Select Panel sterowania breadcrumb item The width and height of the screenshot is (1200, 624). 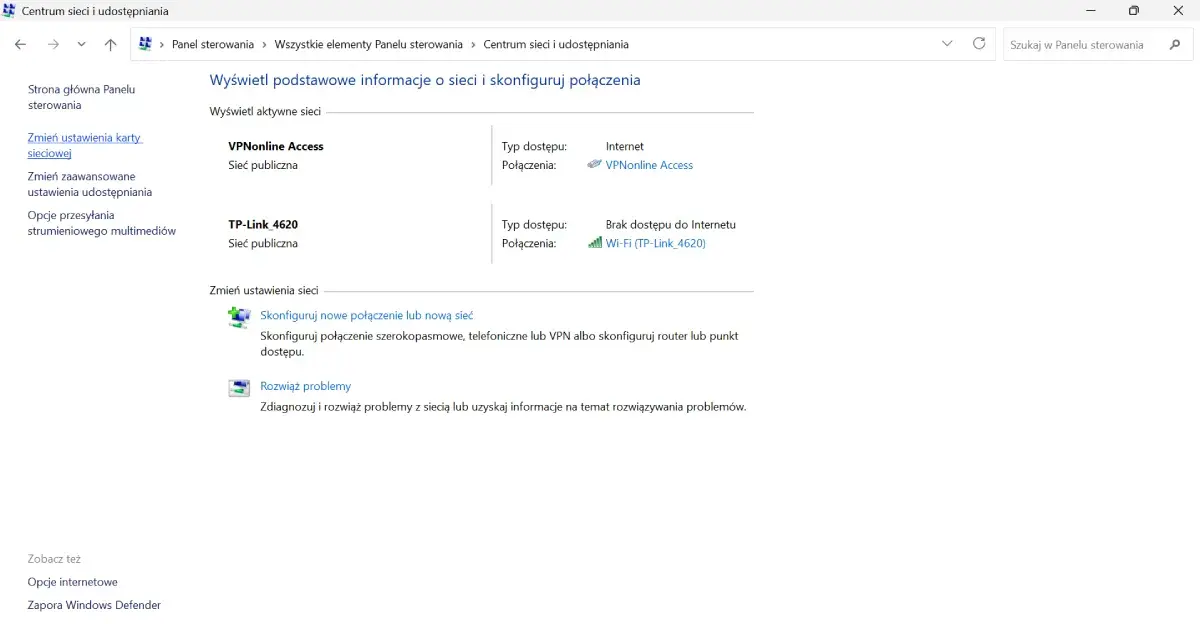[x=213, y=44]
